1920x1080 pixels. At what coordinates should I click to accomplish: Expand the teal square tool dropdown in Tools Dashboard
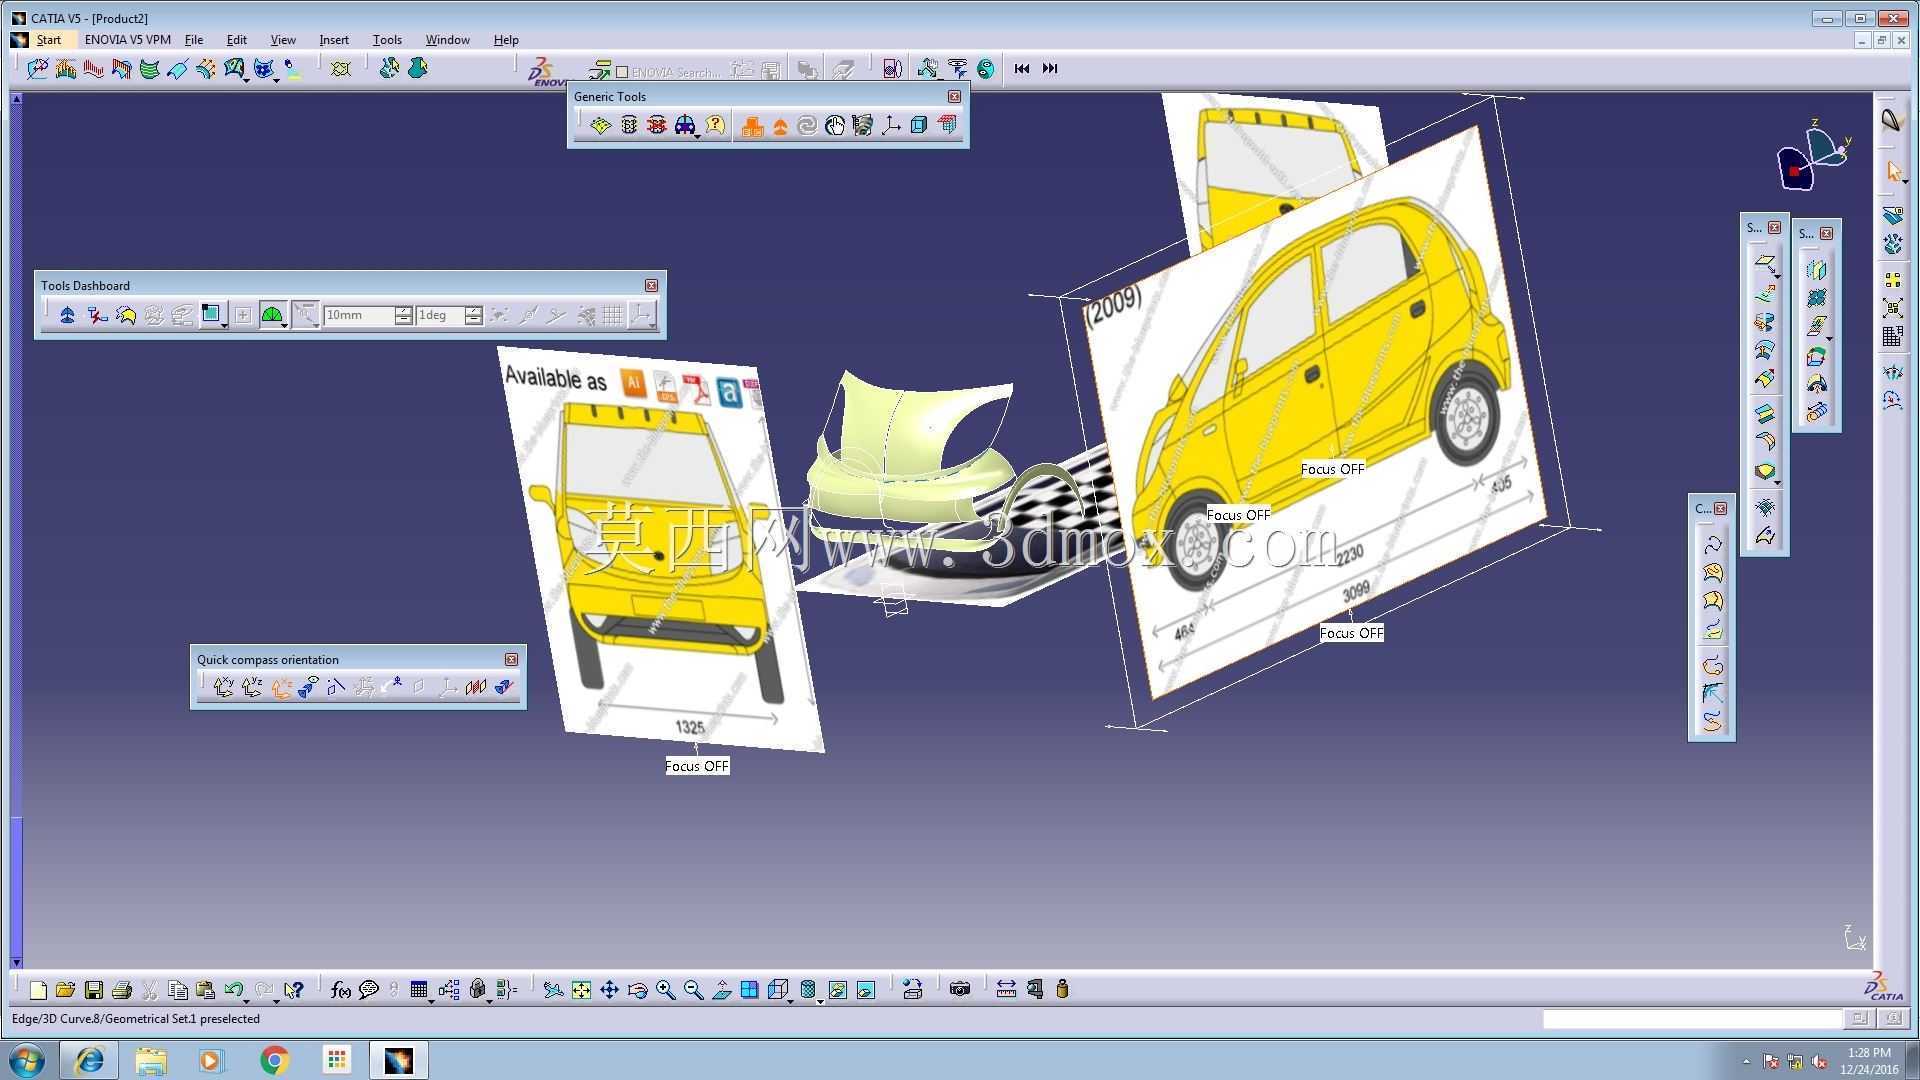225,325
